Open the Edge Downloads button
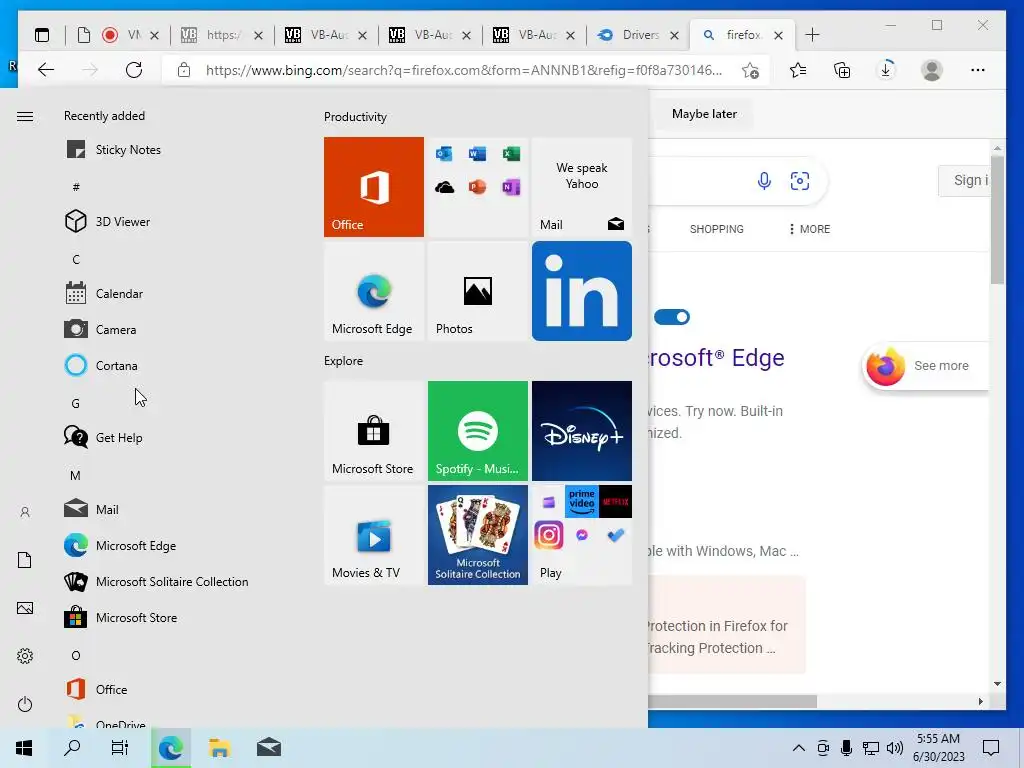Viewport: 1024px width, 768px height. click(x=886, y=70)
